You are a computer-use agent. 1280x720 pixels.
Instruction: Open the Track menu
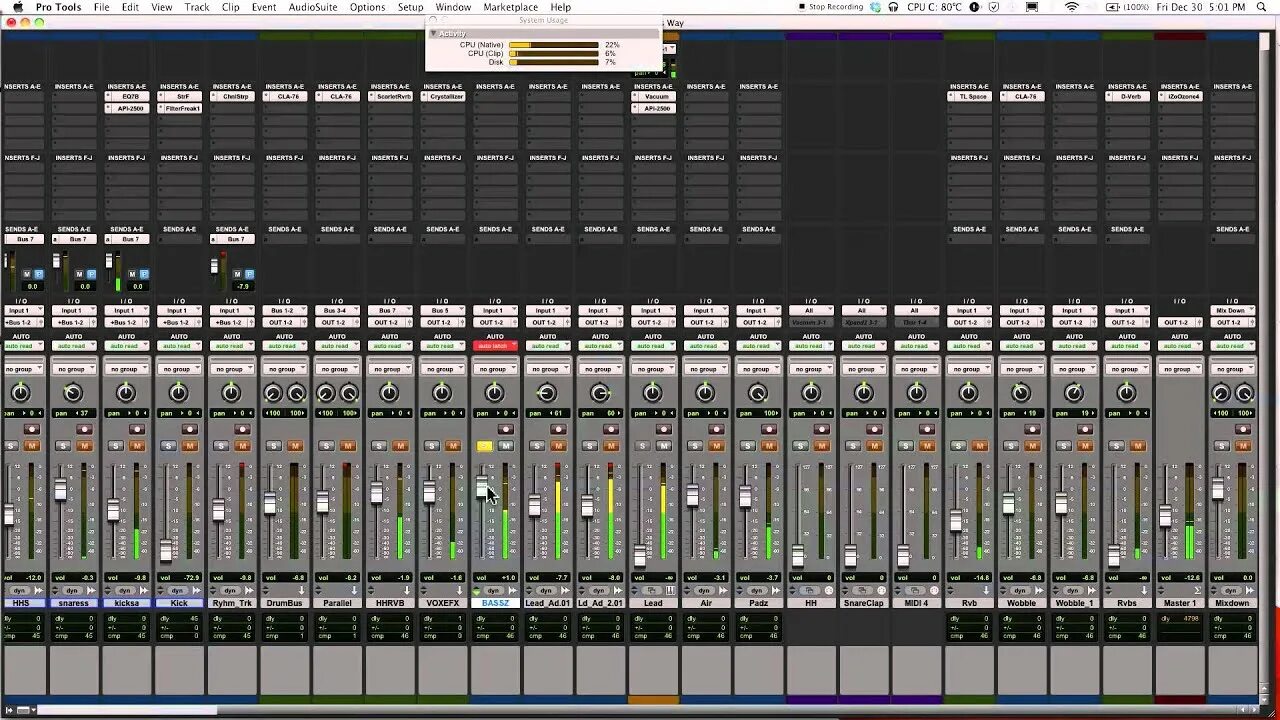pos(197,7)
